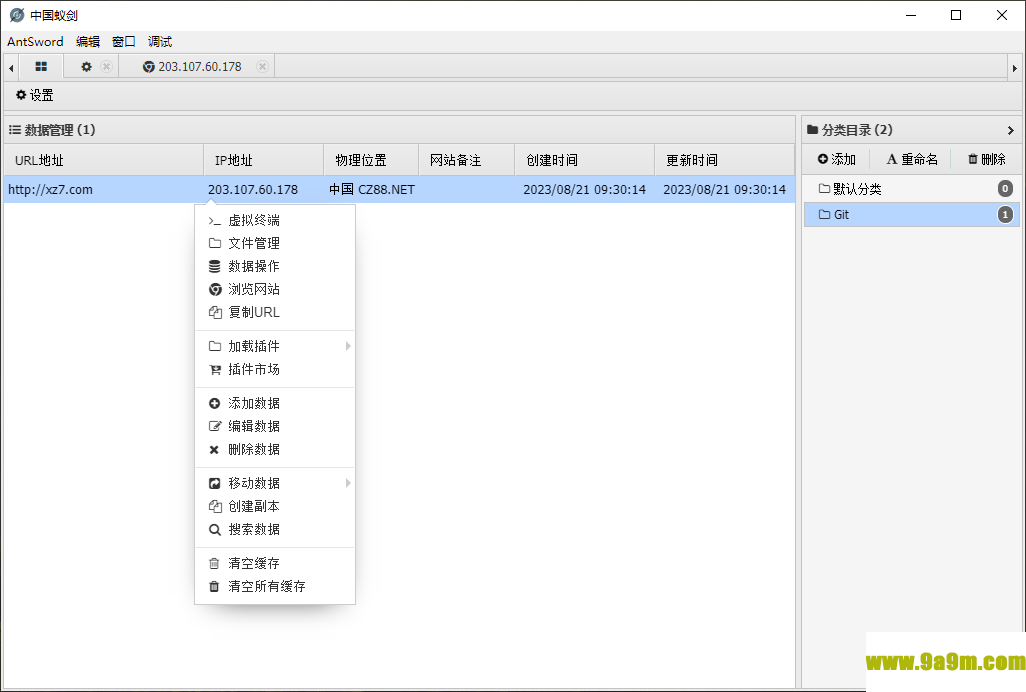Viewport: 1026px width, 692px height.
Task: Select 编辑数据 in the context menu
Action: (x=275, y=426)
